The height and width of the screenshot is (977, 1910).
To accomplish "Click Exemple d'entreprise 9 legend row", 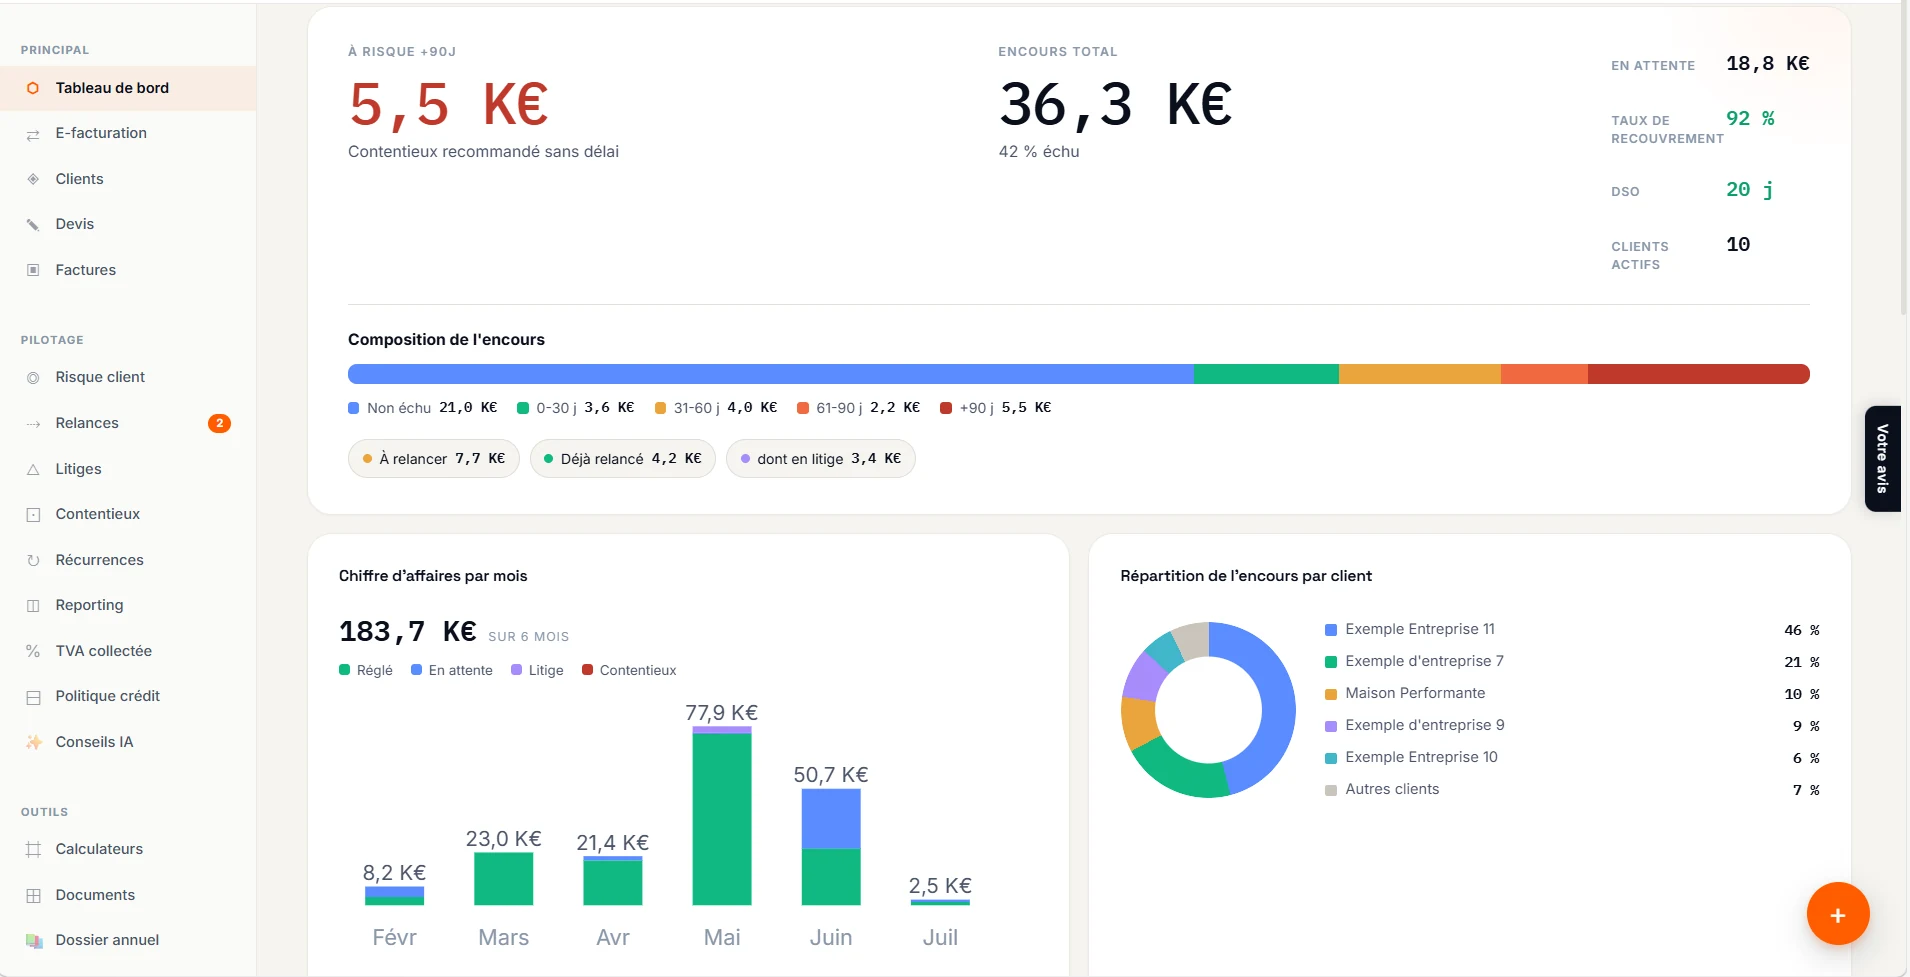I will [x=1572, y=725].
